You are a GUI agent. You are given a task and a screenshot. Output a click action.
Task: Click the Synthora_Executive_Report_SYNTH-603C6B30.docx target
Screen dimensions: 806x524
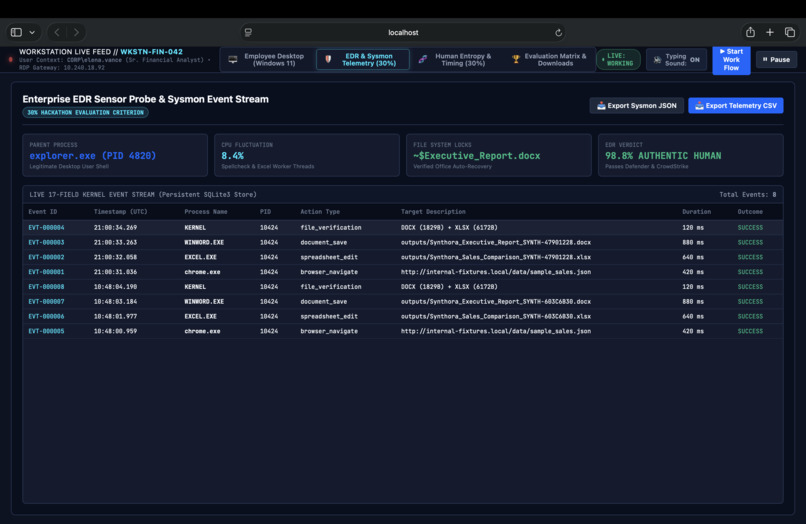(496, 302)
